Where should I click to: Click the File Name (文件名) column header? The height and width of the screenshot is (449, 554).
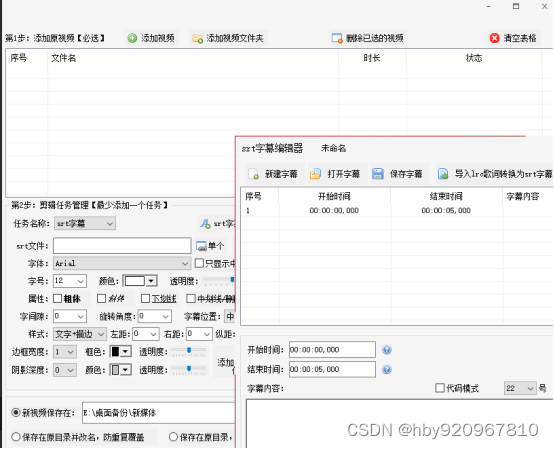[193, 58]
